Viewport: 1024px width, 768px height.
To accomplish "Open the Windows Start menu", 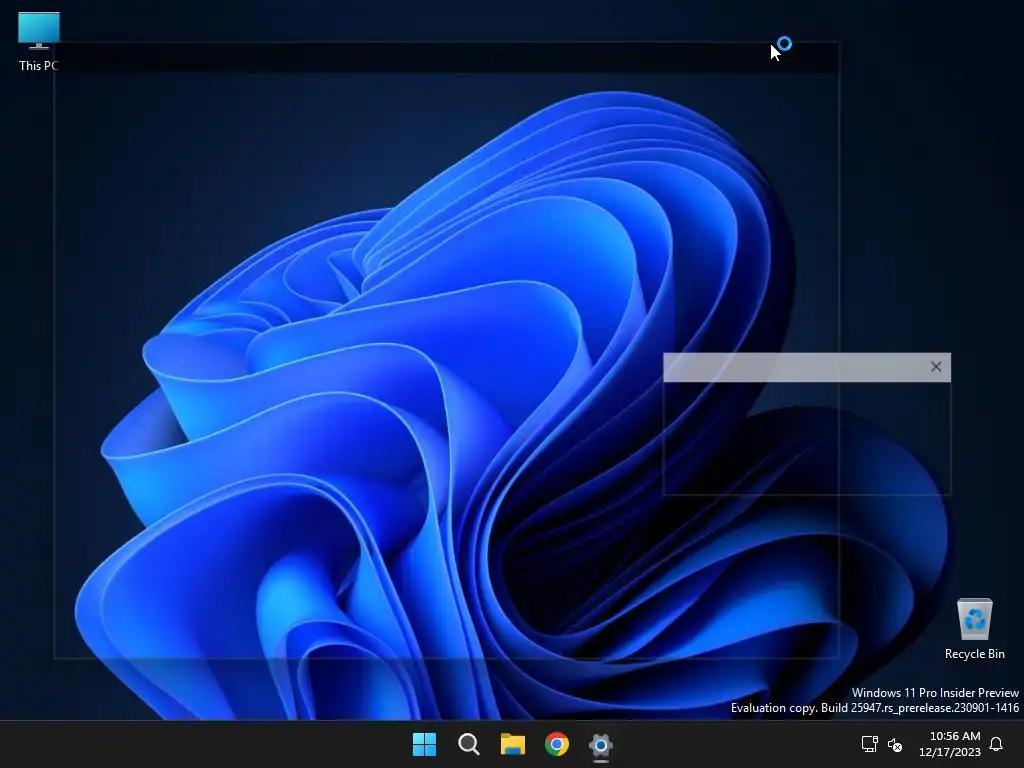I will point(424,744).
